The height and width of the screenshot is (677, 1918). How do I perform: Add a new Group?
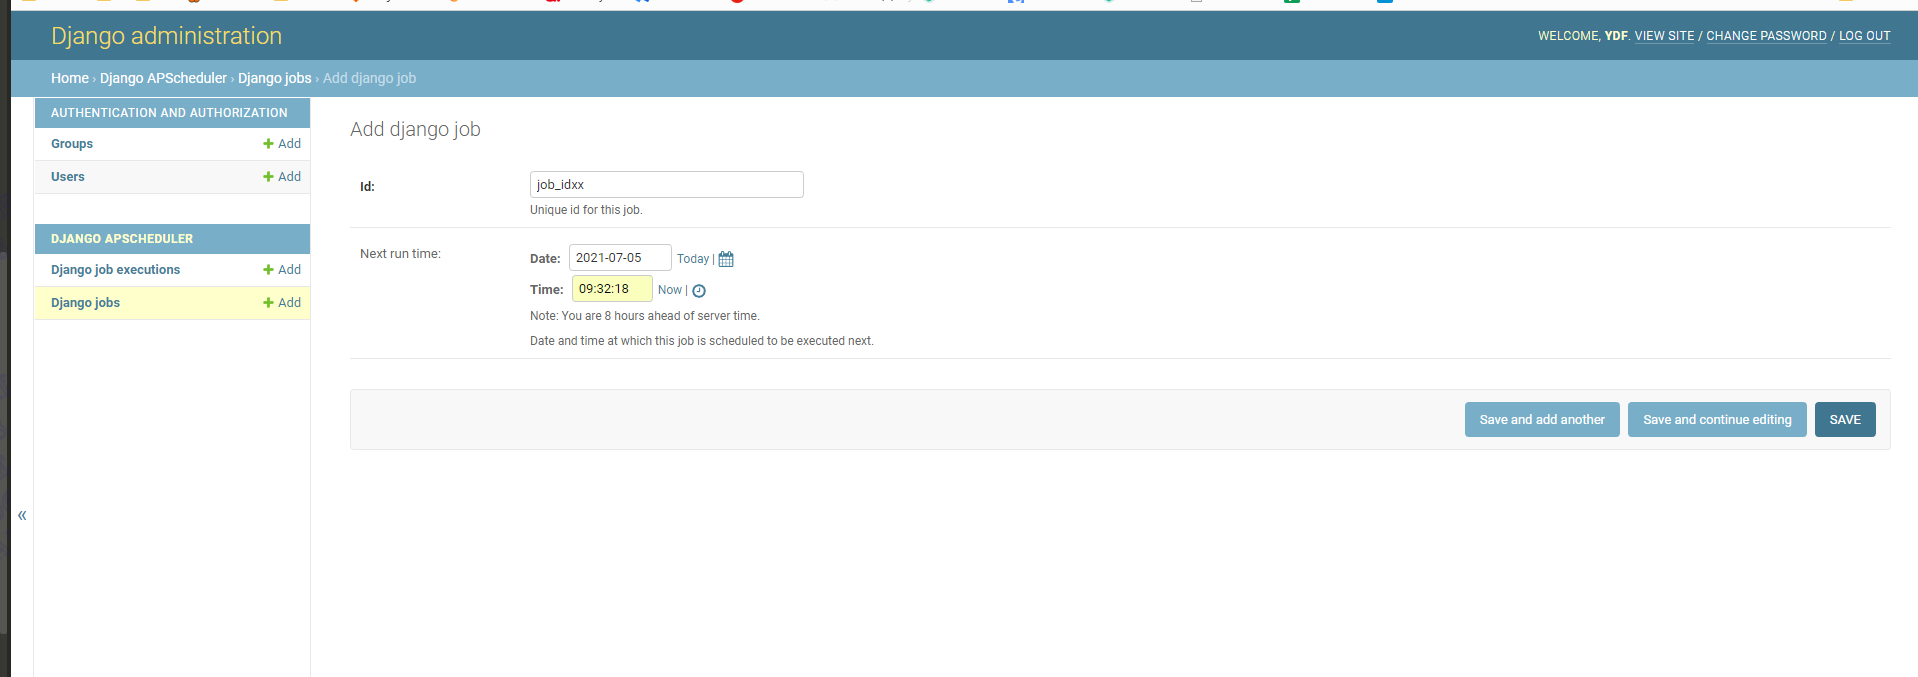pyautogui.click(x=282, y=144)
